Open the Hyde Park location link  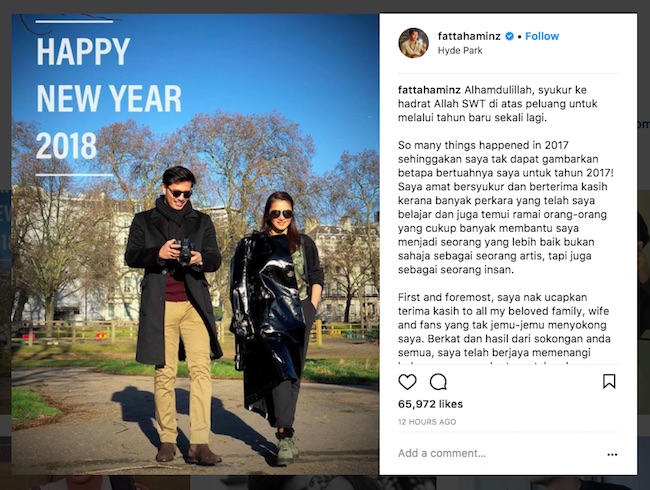pos(460,51)
